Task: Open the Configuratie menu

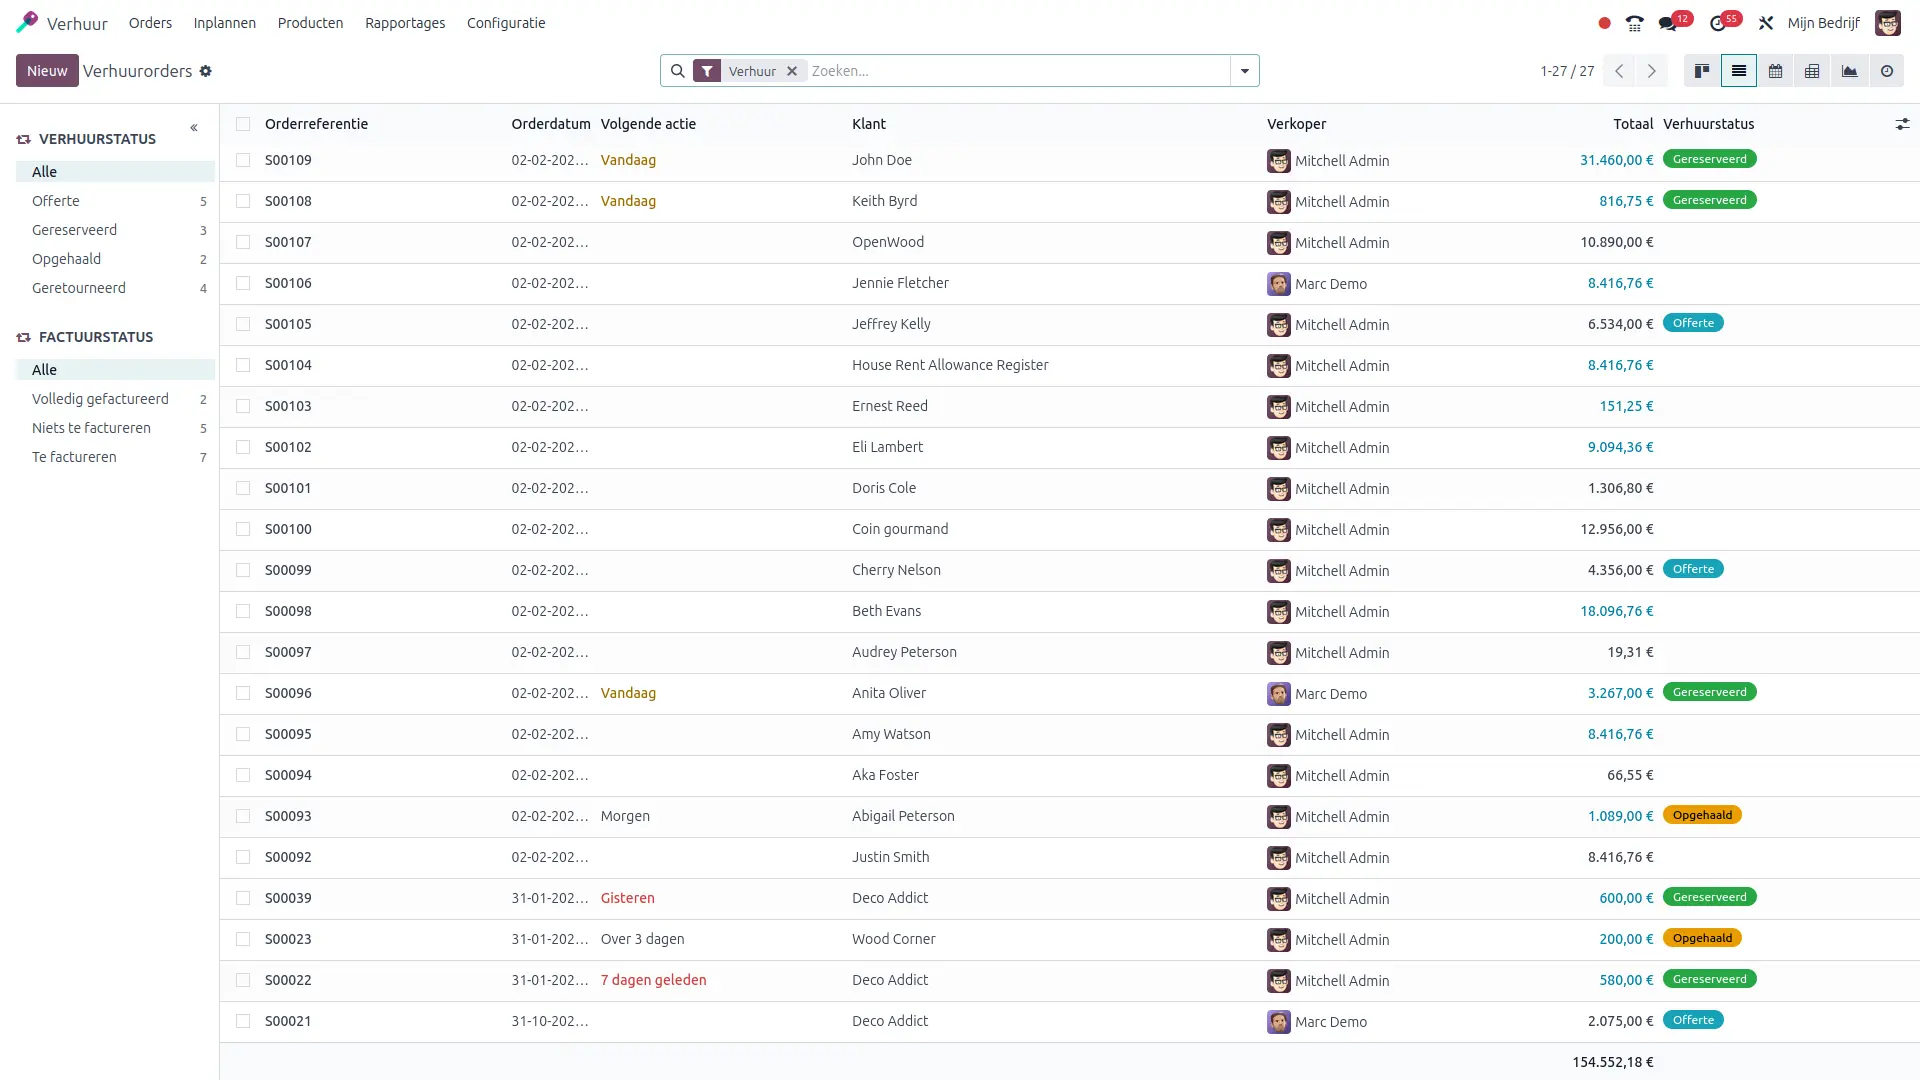Action: [505, 23]
